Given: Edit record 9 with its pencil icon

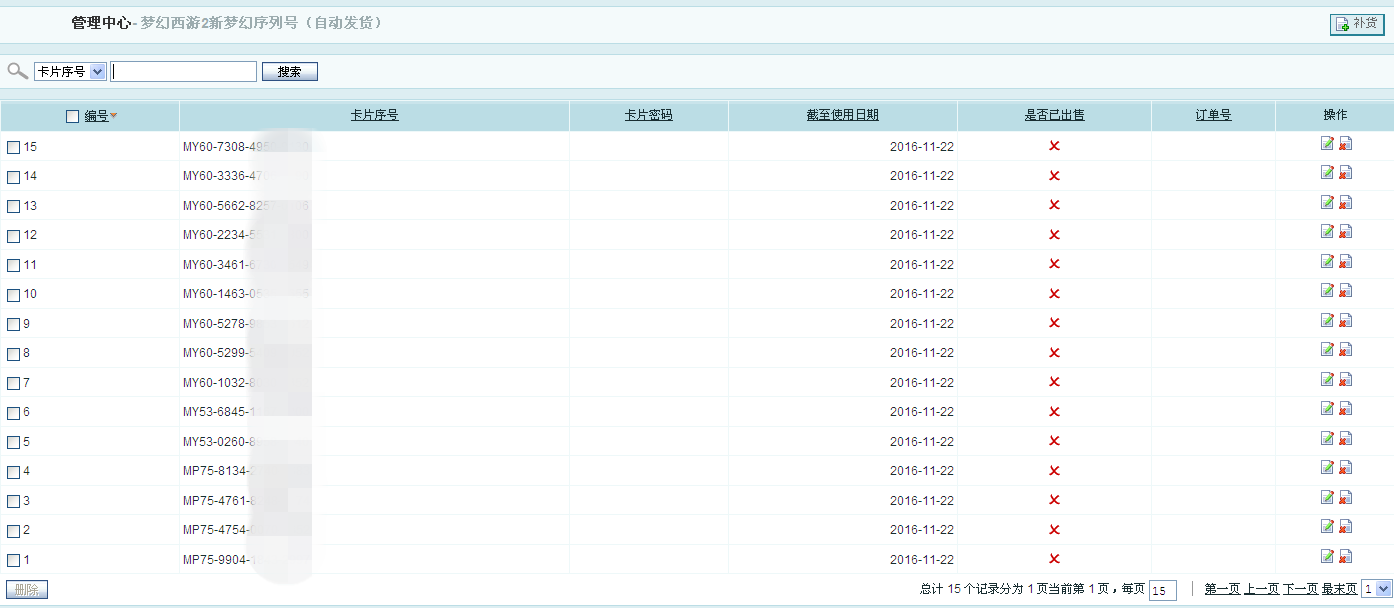Looking at the screenshot, I should pyautogui.click(x=1327, y=321).
